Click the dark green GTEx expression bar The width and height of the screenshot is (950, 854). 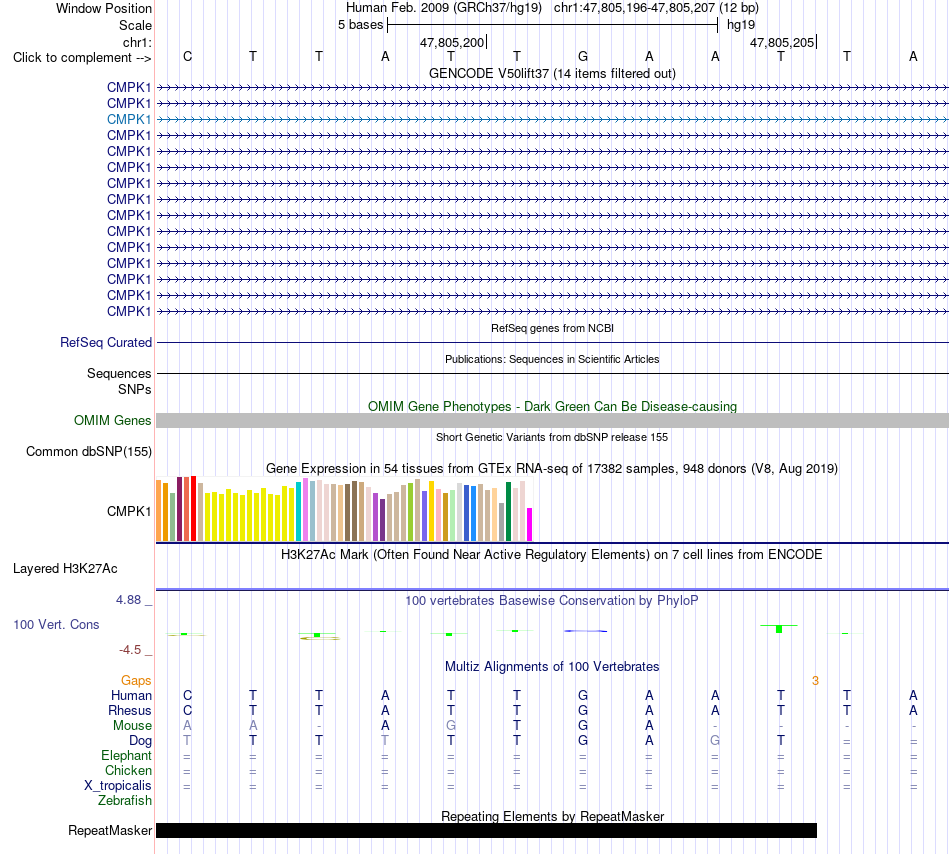click(508, 511)
